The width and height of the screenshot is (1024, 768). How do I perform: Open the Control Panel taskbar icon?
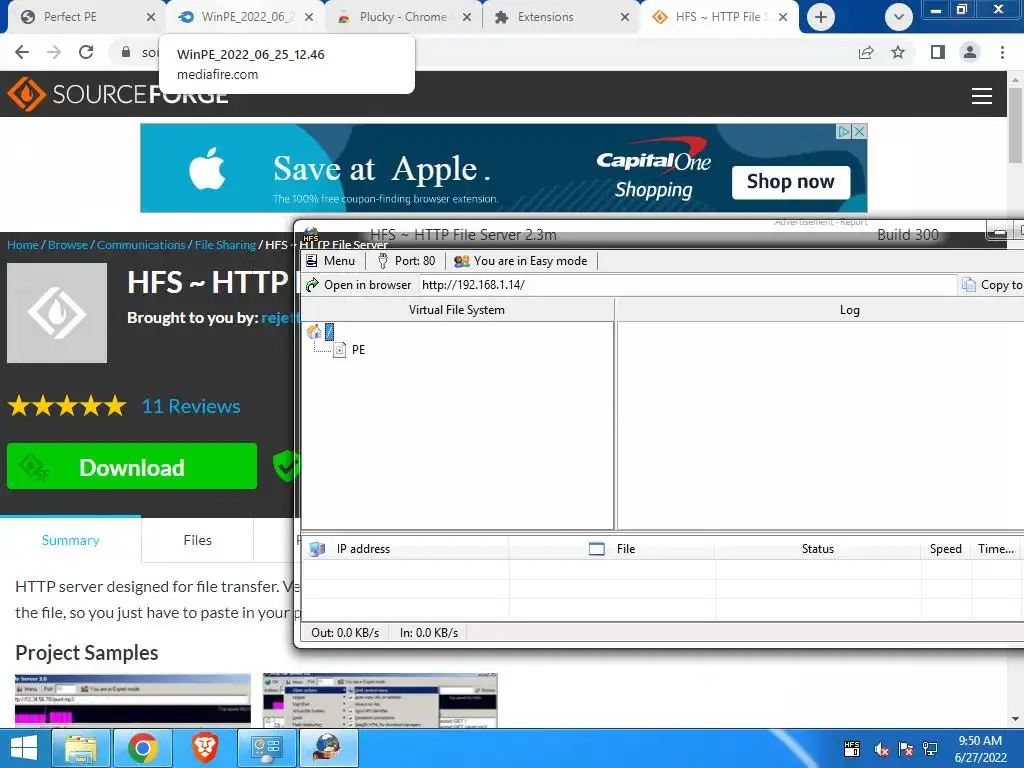(x=266, y=748)
